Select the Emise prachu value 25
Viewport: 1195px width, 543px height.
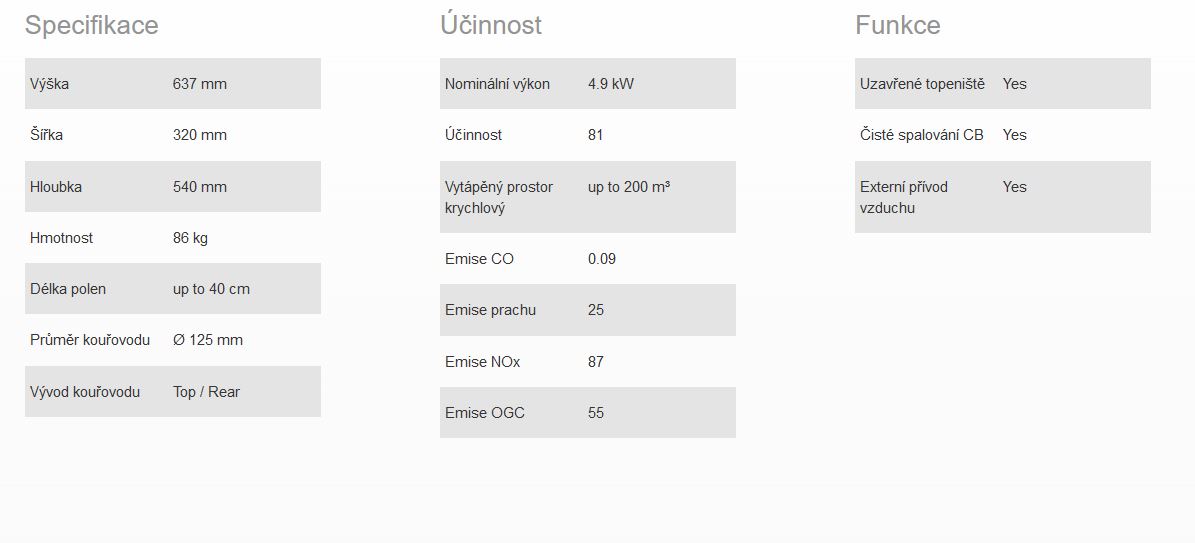click(596, 310)
